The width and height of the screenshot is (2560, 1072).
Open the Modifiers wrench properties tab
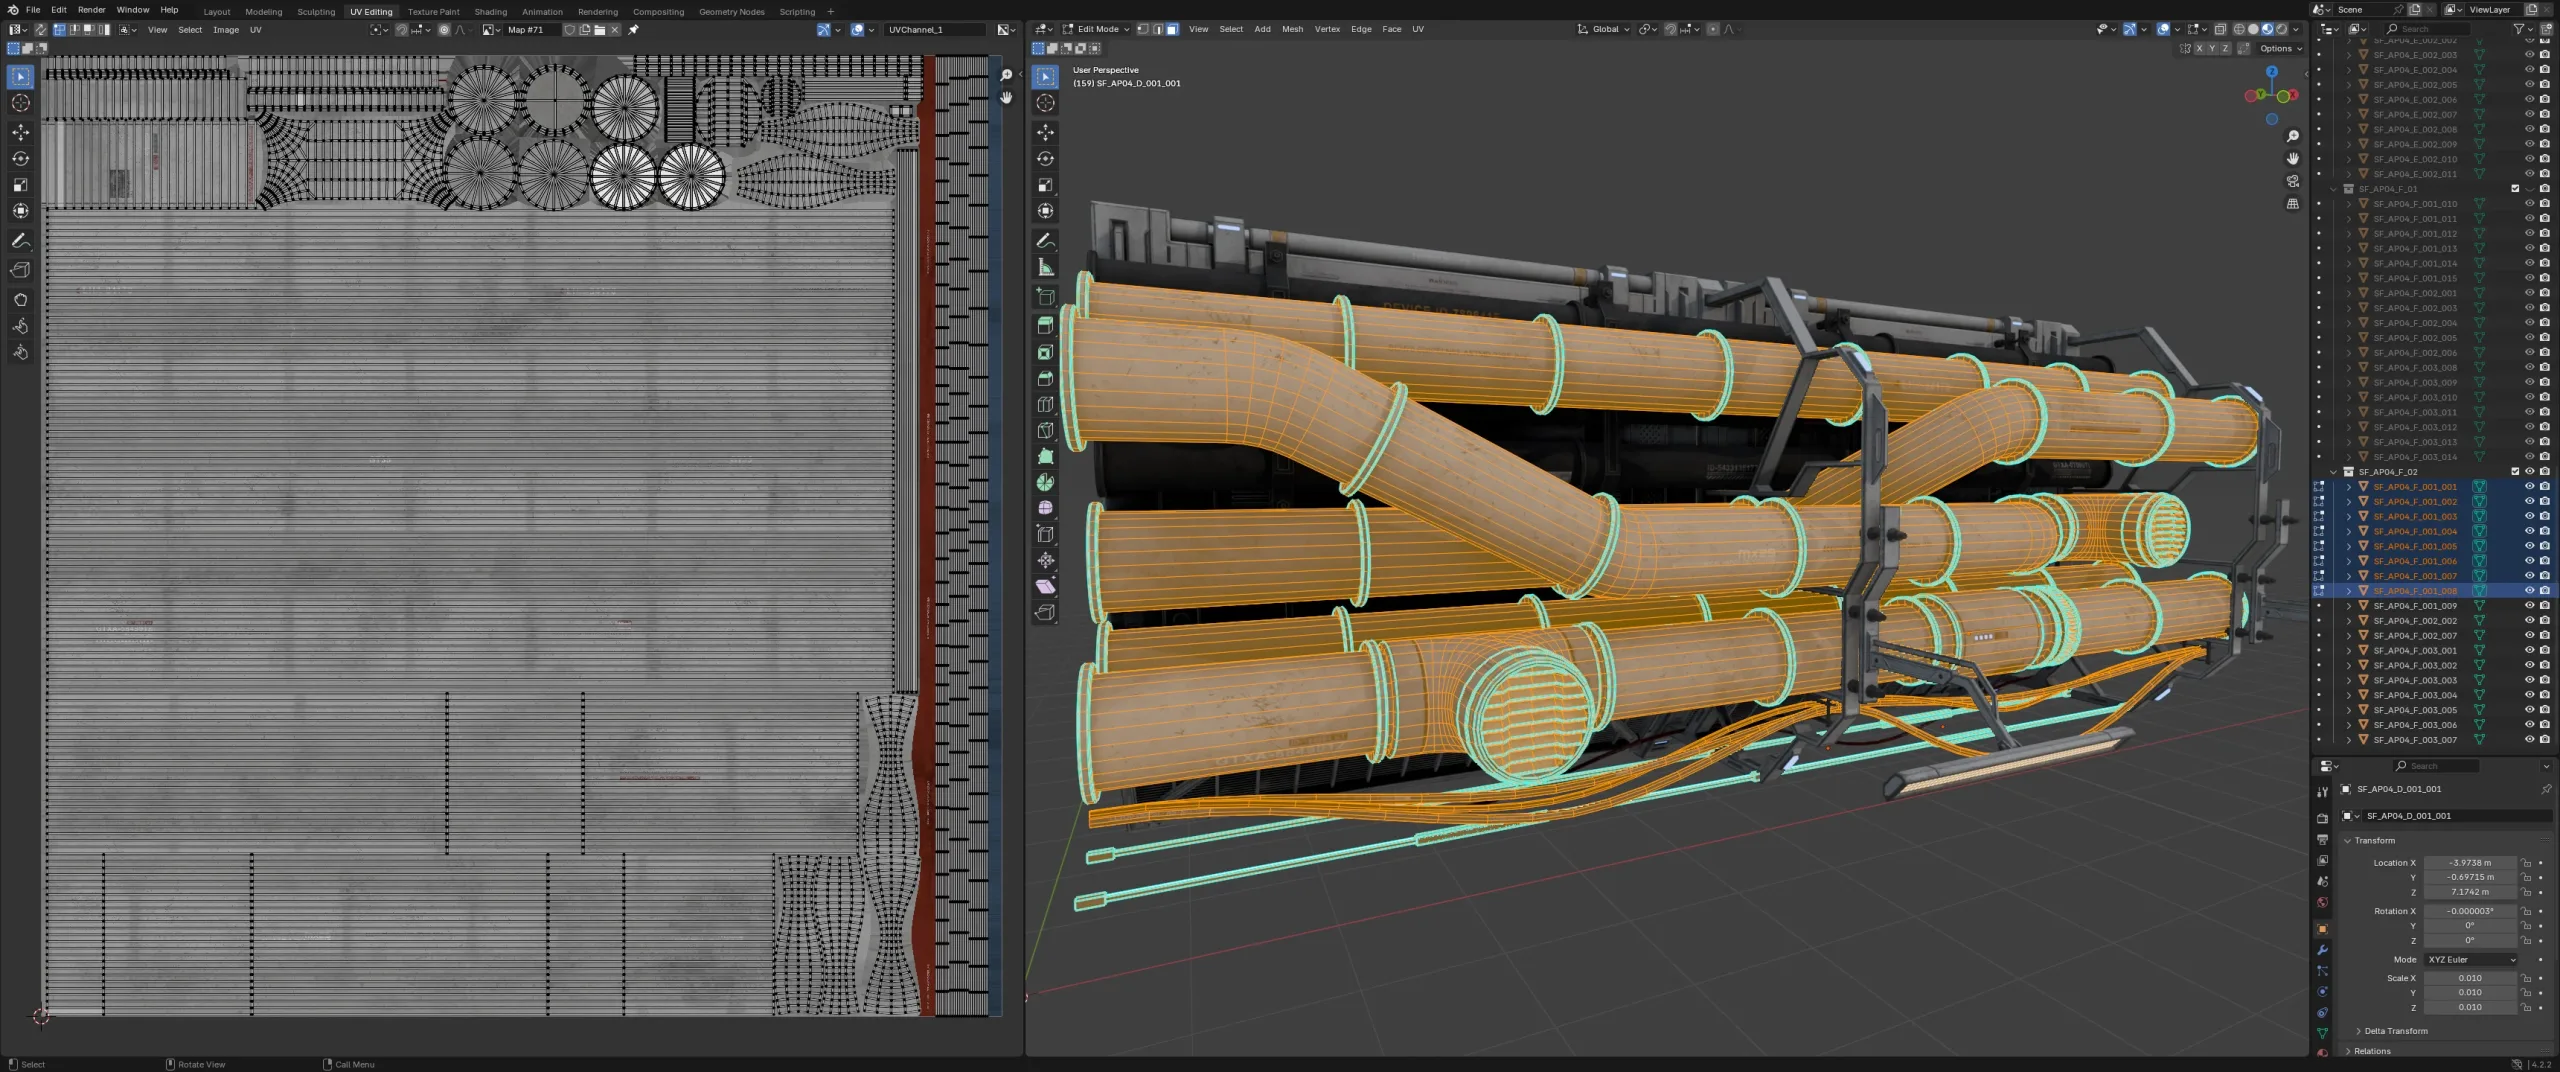pos(2322,950)
